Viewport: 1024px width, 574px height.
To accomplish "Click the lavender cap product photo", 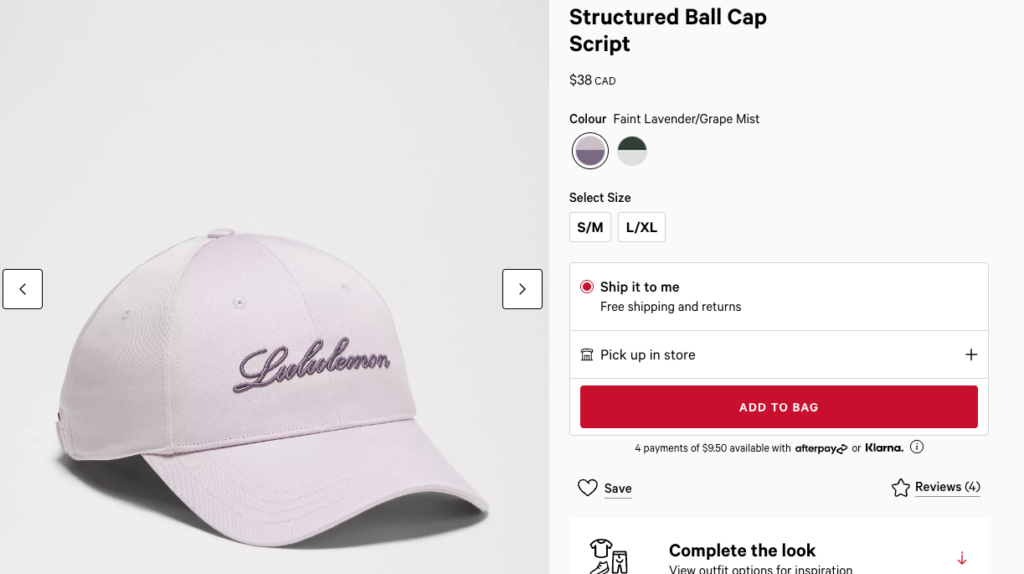I will point(270,390).
